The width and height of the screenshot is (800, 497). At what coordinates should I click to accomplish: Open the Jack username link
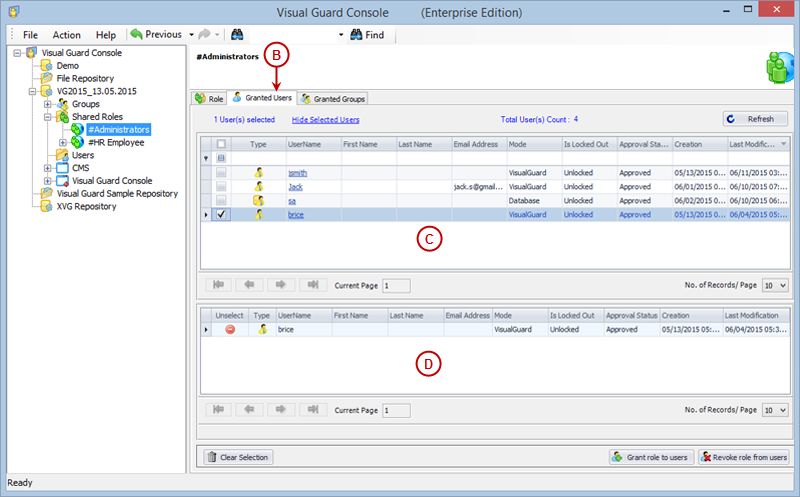295,187
